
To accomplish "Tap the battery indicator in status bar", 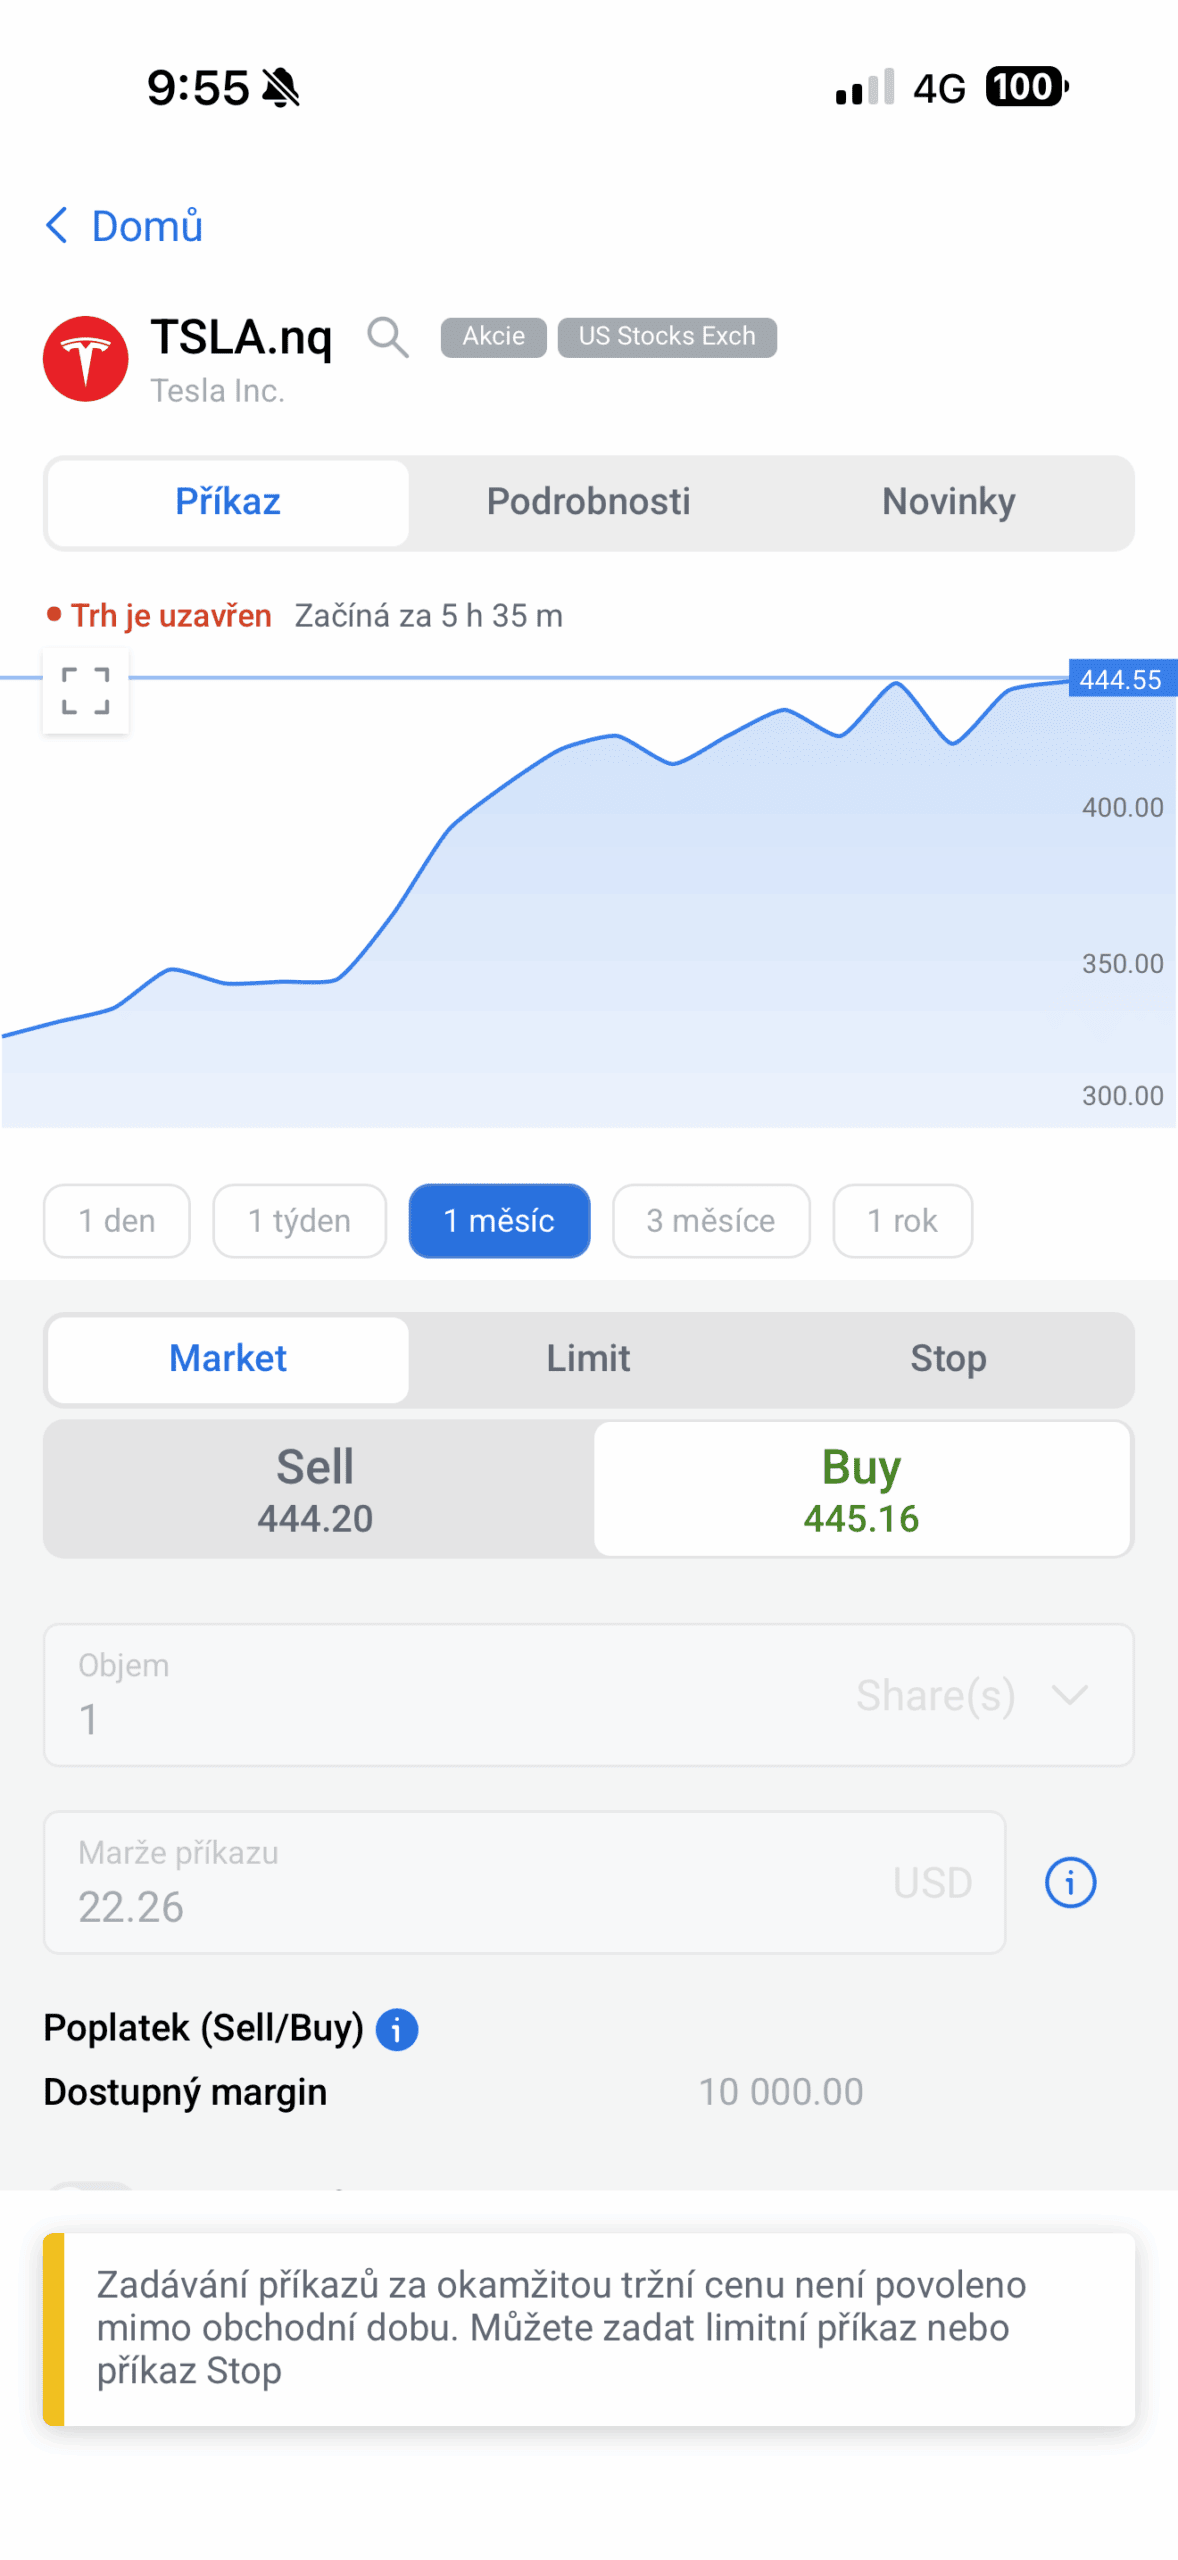I will 1026,87.
